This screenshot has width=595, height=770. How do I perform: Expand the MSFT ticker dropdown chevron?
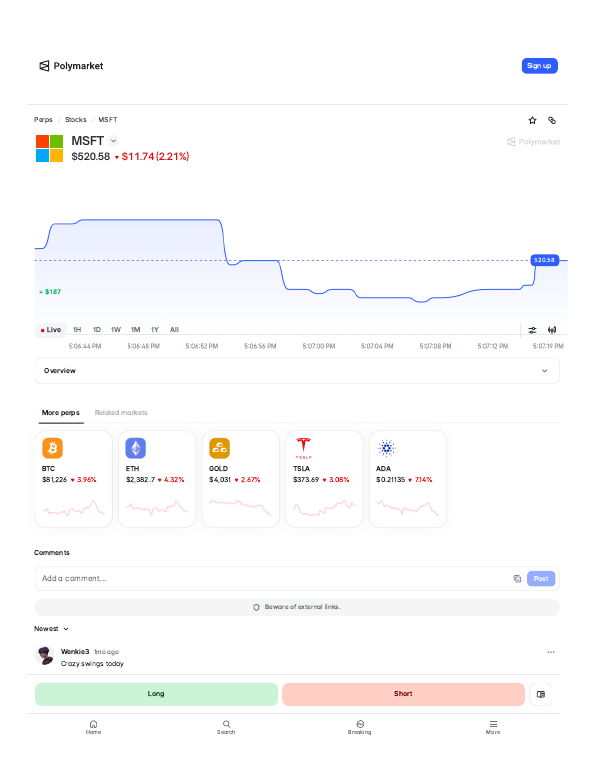point(113,141)
